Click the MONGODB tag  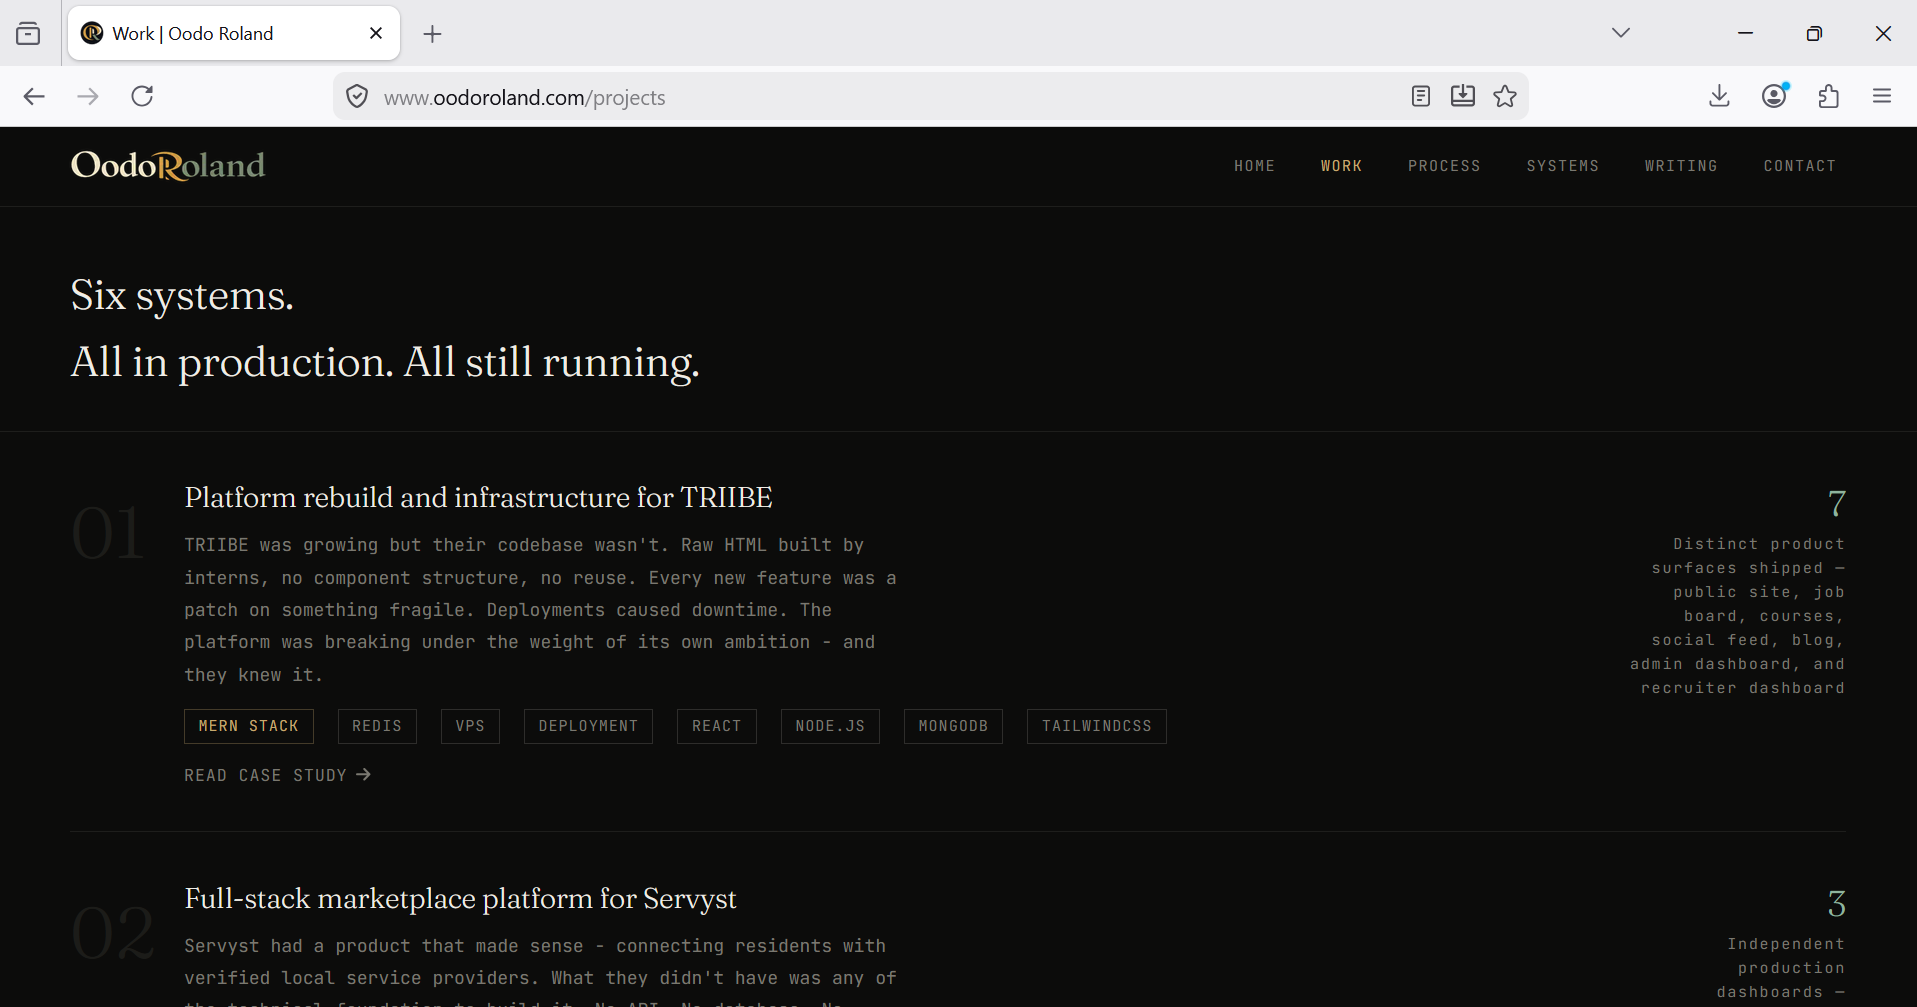pos(953,726)
